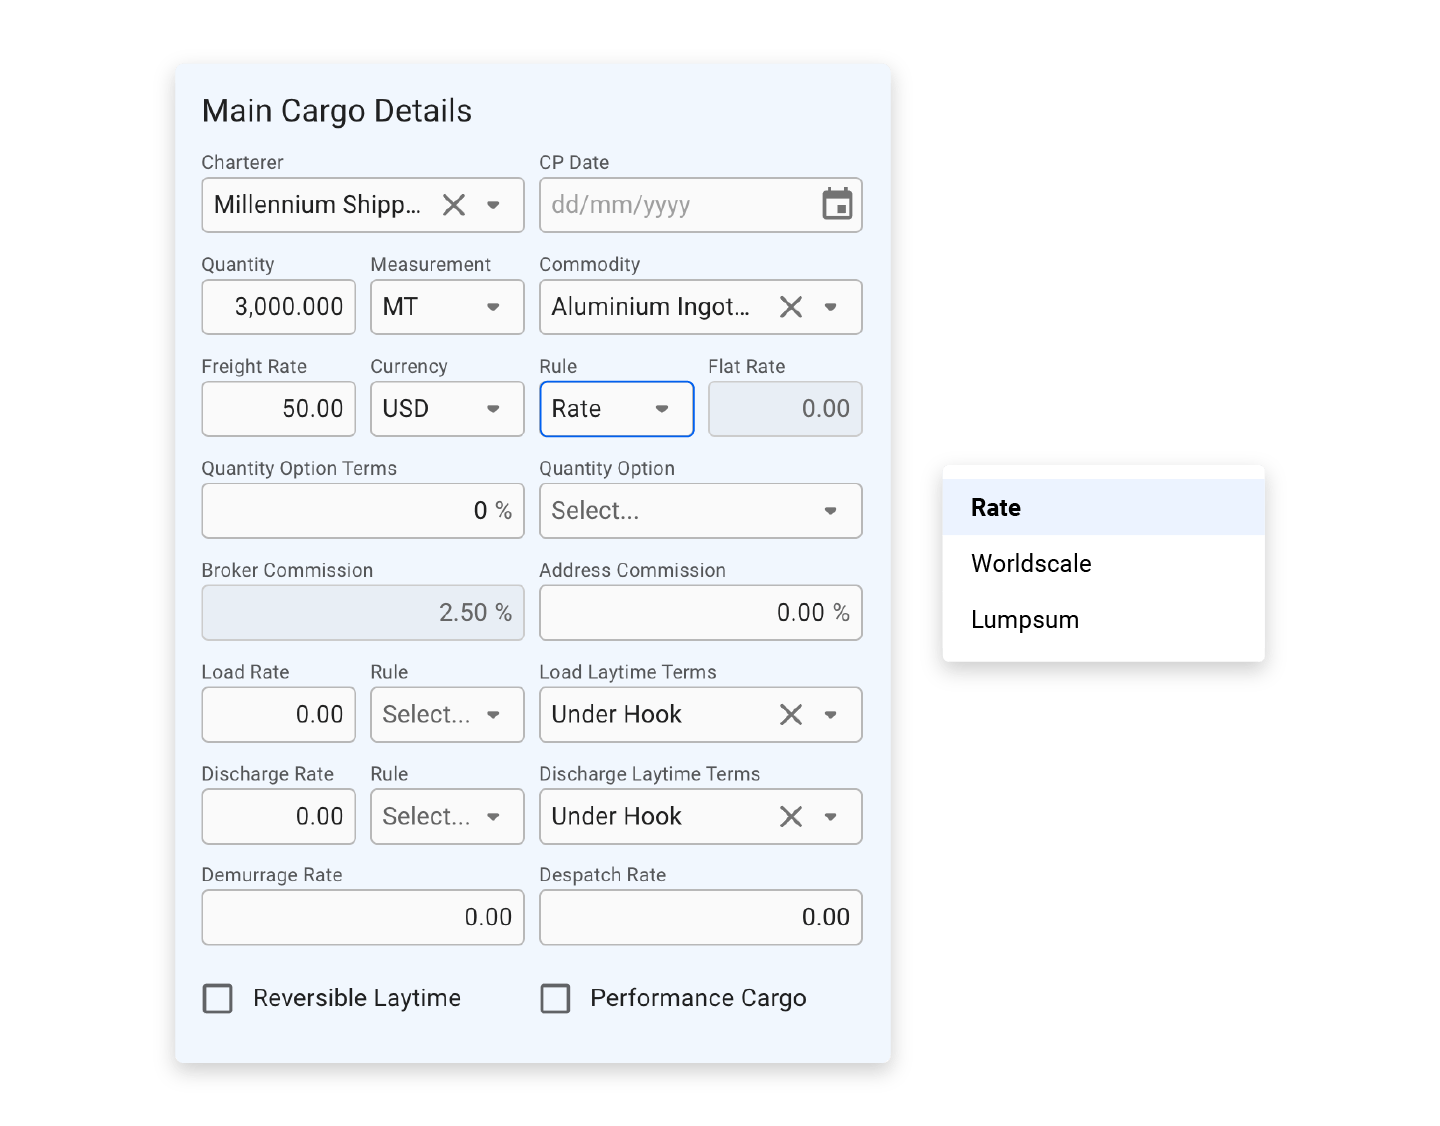1440x1126 pixels.
Task: Open the Measurement MT dropdown
Action: [447, 307]
